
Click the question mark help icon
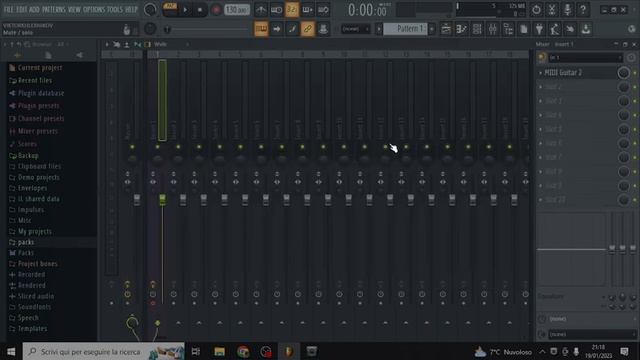[x=583, y=9]
